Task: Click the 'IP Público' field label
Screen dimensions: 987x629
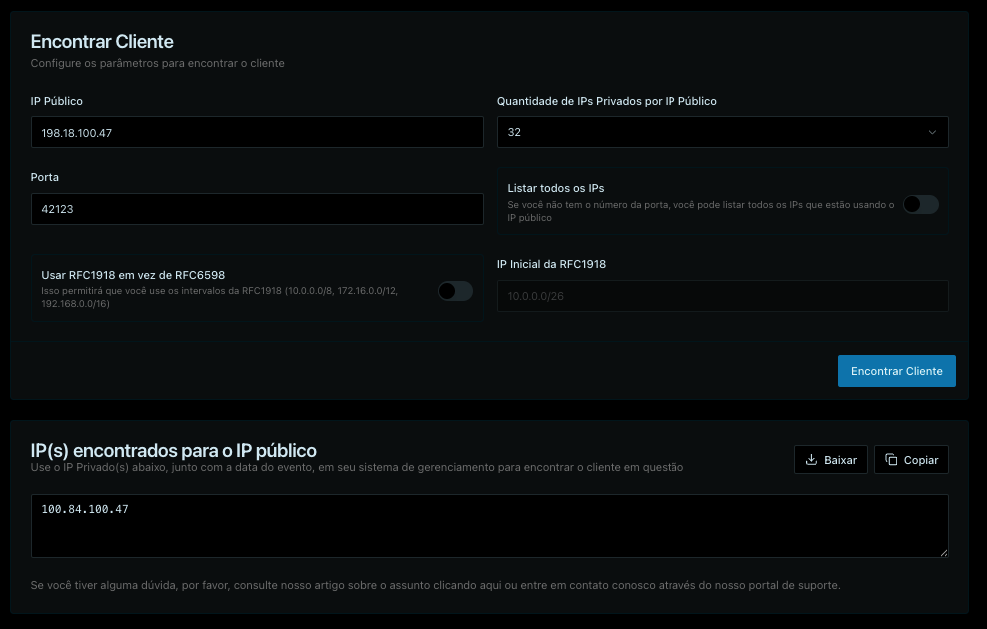Action: click(x=57, y=101)
